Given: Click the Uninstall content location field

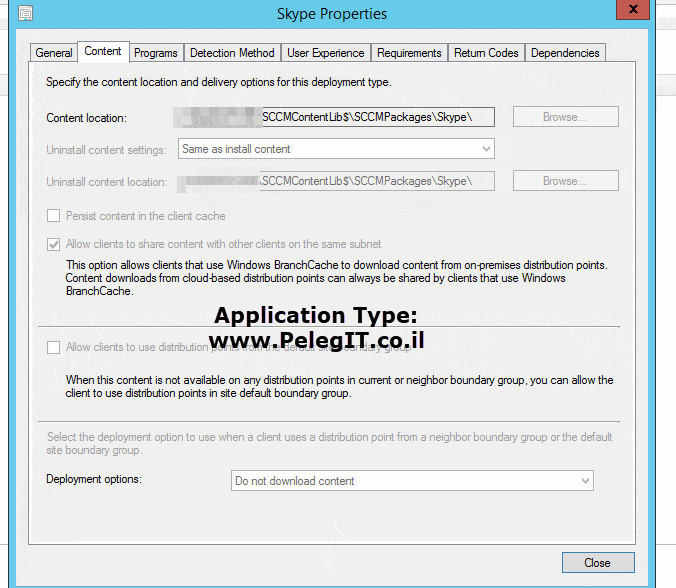Looking at the screenshot, I should [x=336, y=181].
